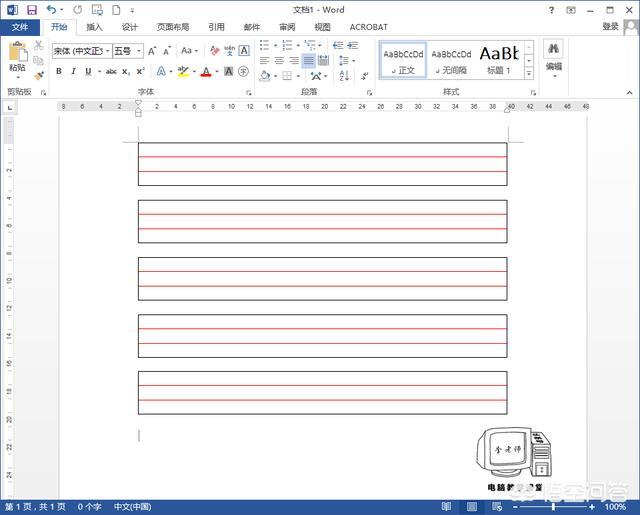Click the Paste button in clipboard group

pos(17,58)
